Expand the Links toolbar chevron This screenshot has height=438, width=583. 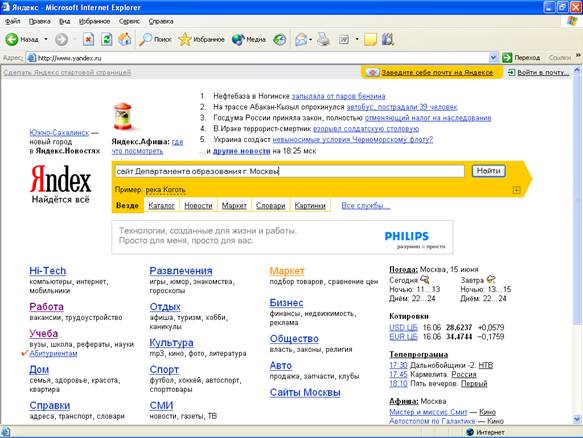pos(578,55)
